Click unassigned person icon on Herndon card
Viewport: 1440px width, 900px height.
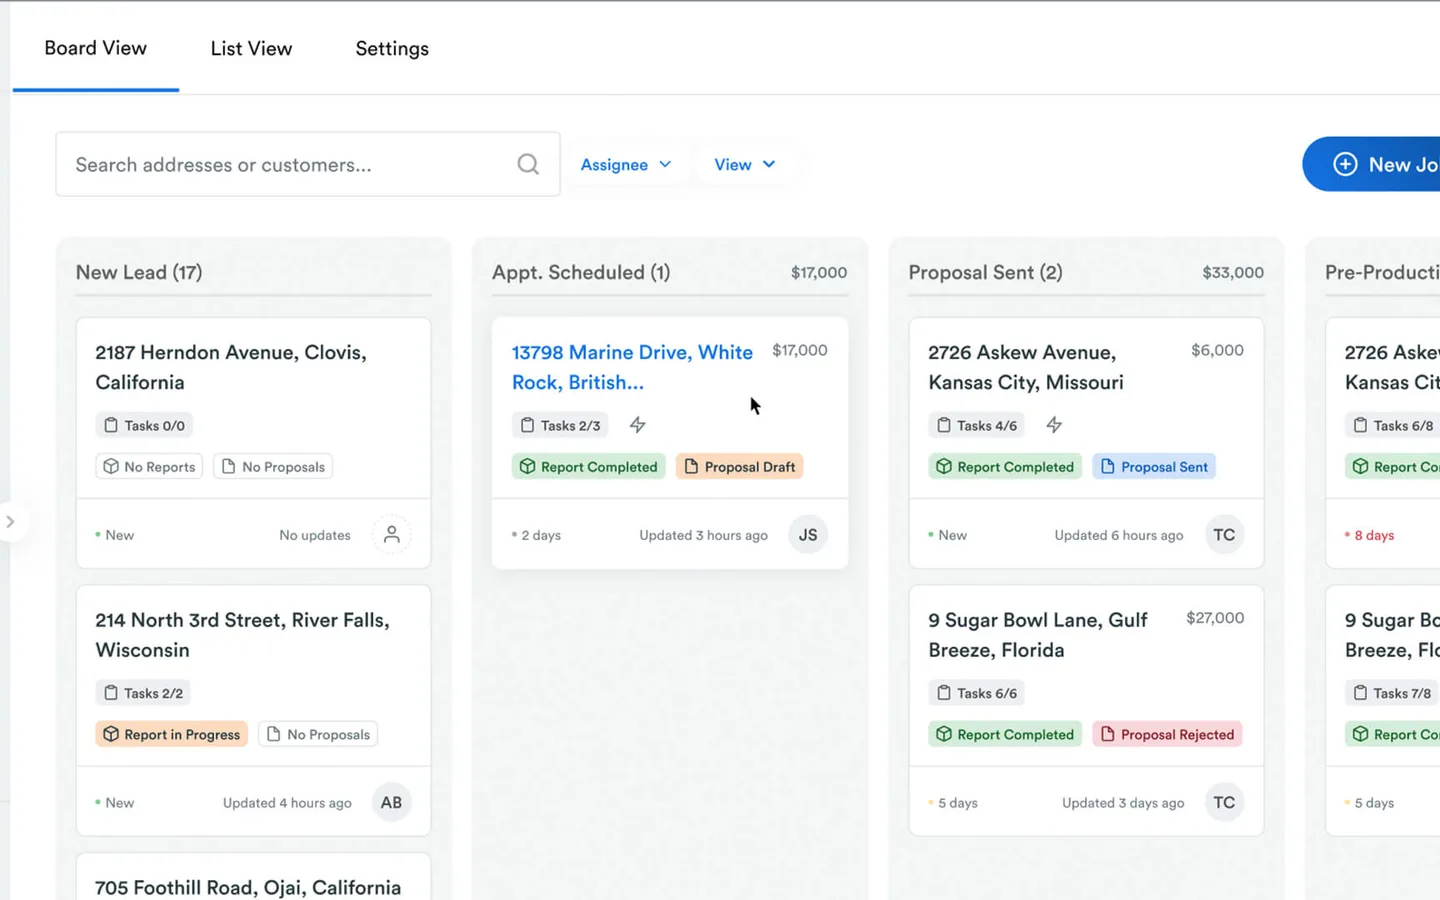pos(392,534)
